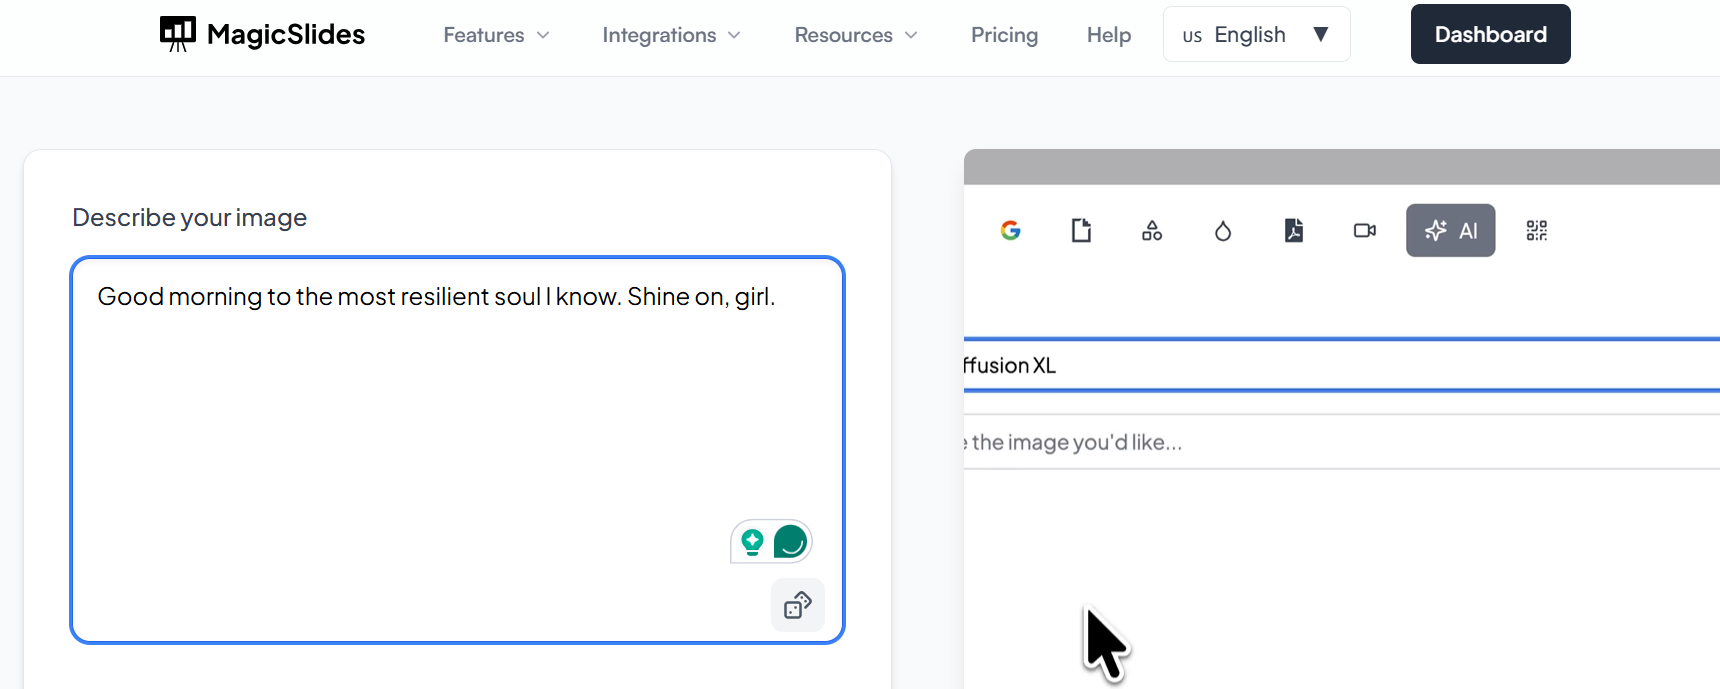The height and width of the screenshot is (689, 1720).
Task: Click the Dashboard button
Action: pos(1490,35)
